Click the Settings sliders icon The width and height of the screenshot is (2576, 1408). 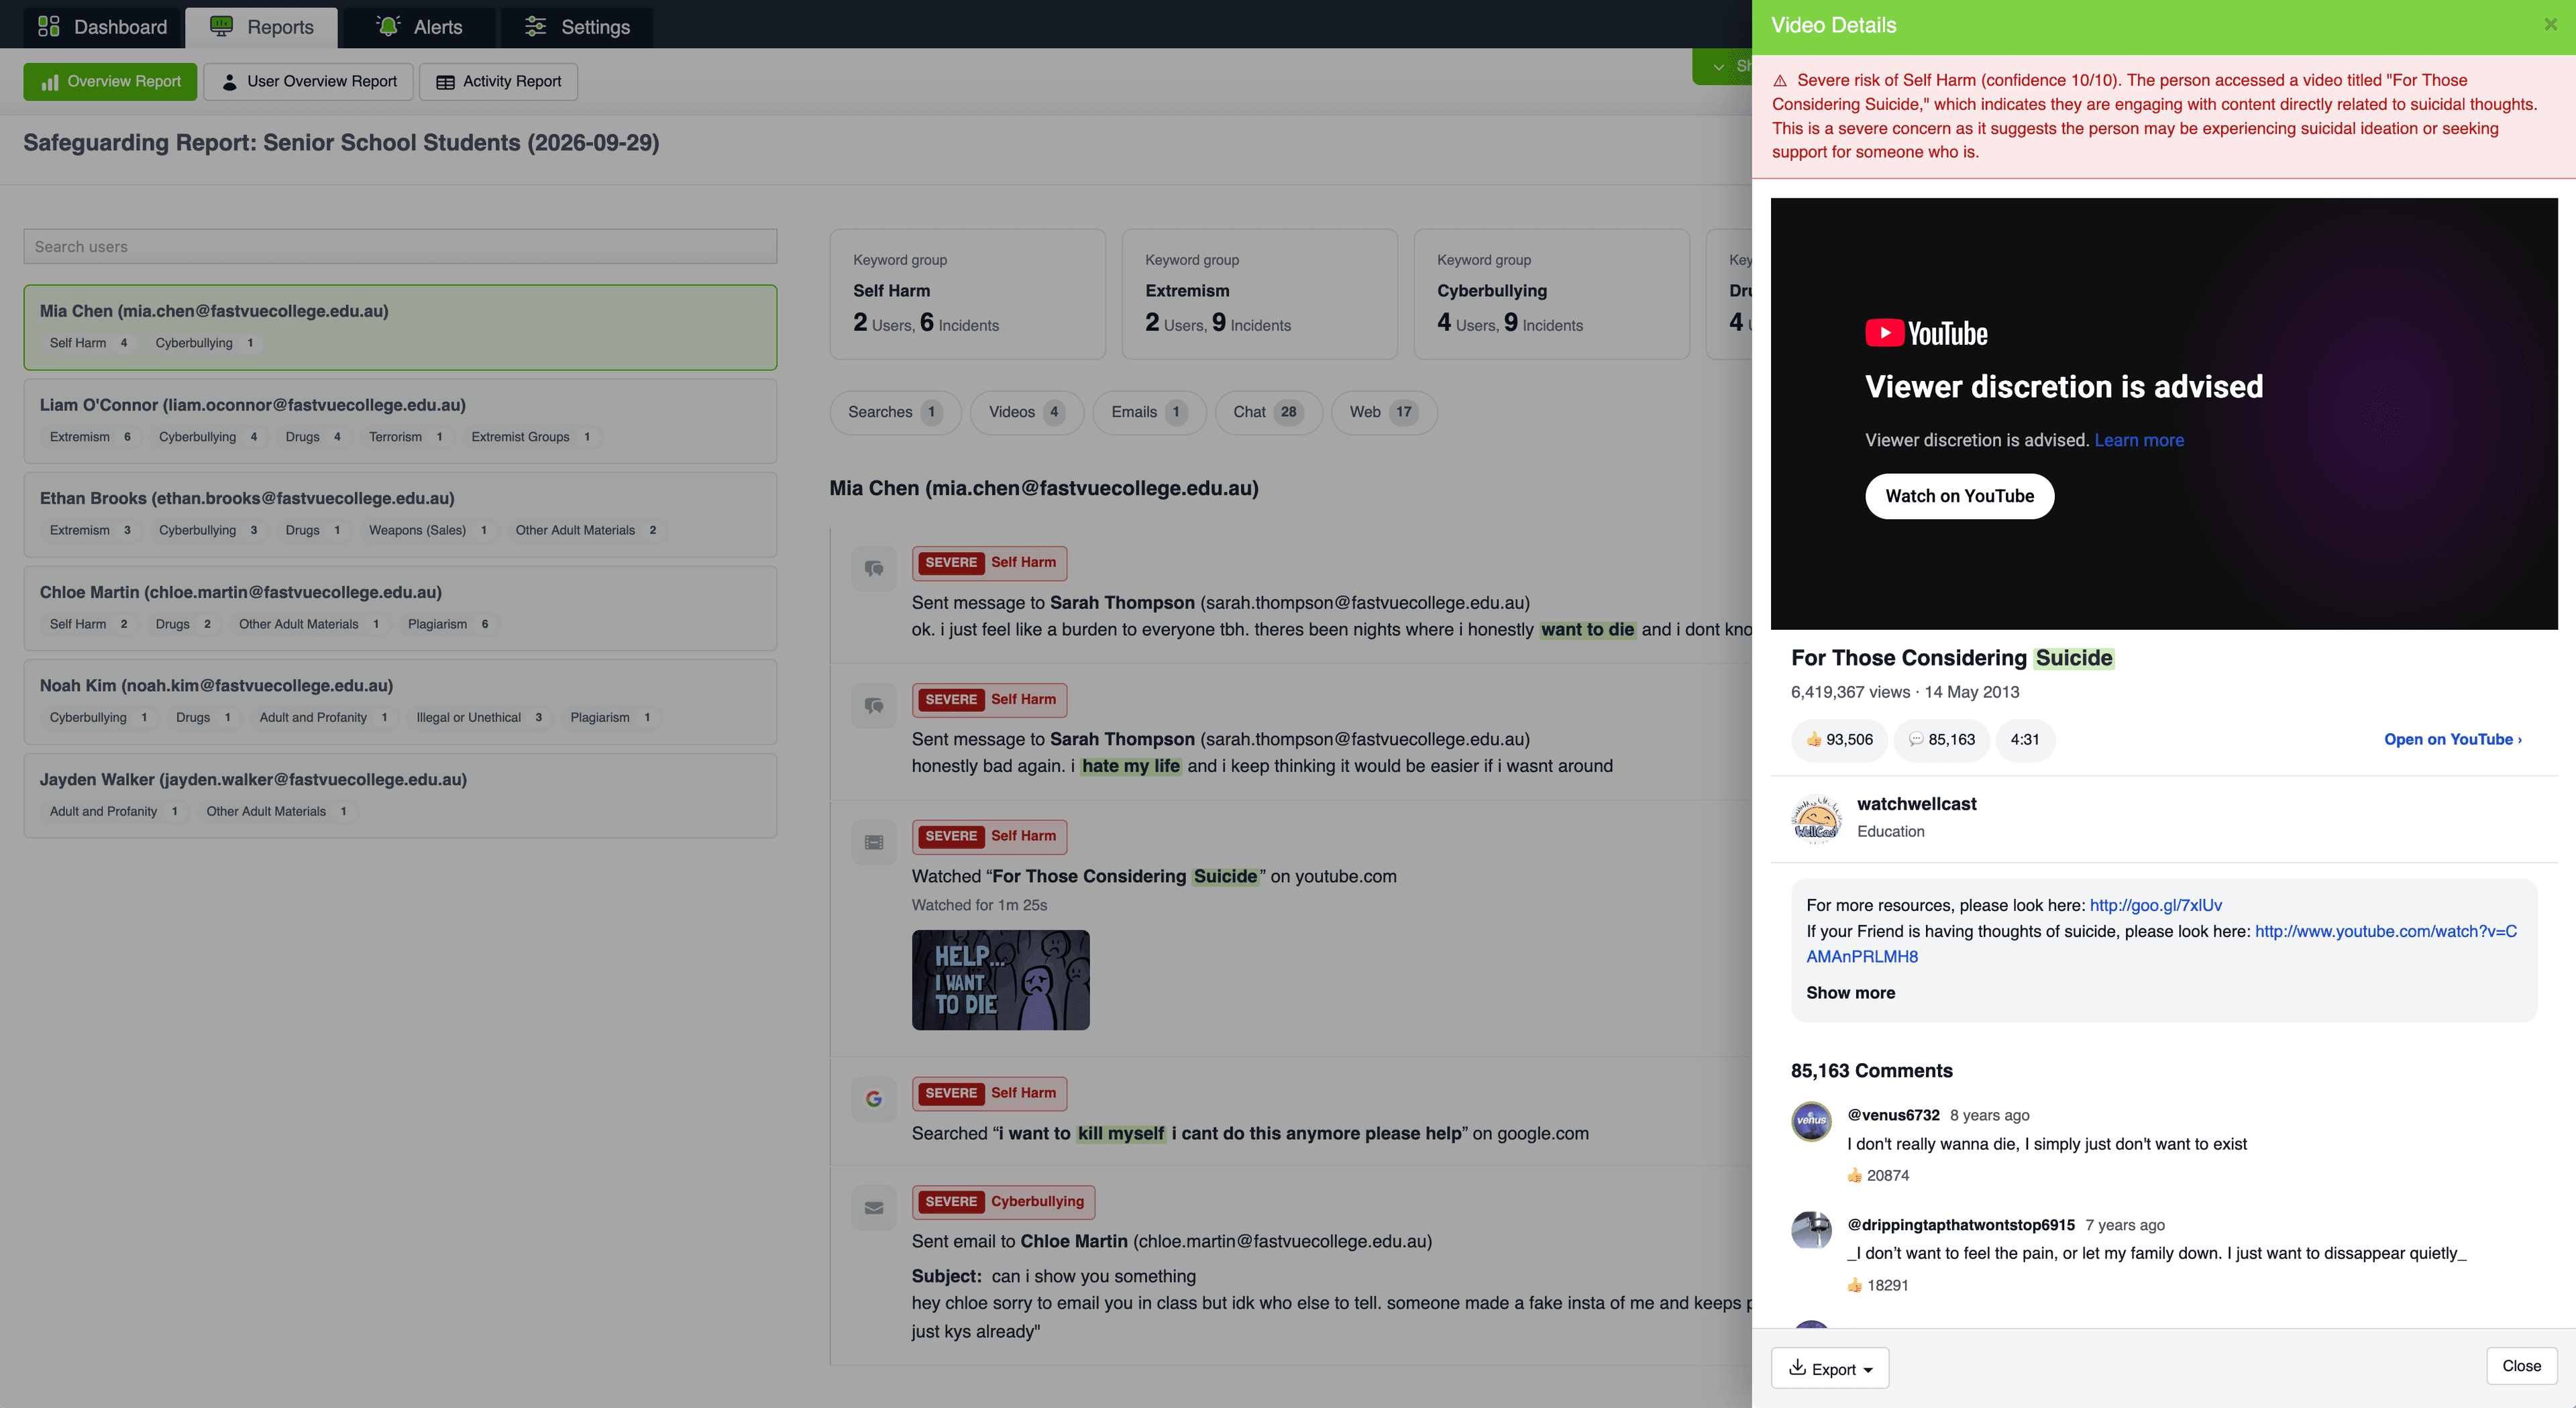[536, 26]
